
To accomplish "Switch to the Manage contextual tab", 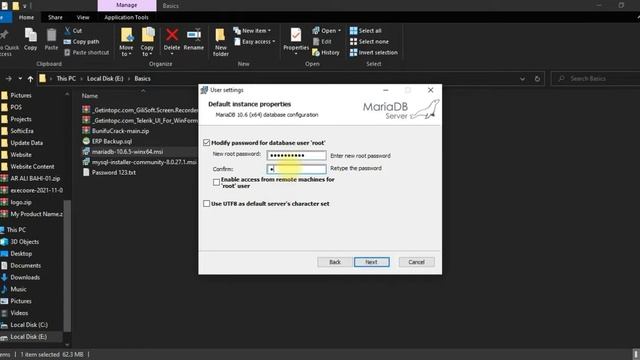I will [127, 5].
